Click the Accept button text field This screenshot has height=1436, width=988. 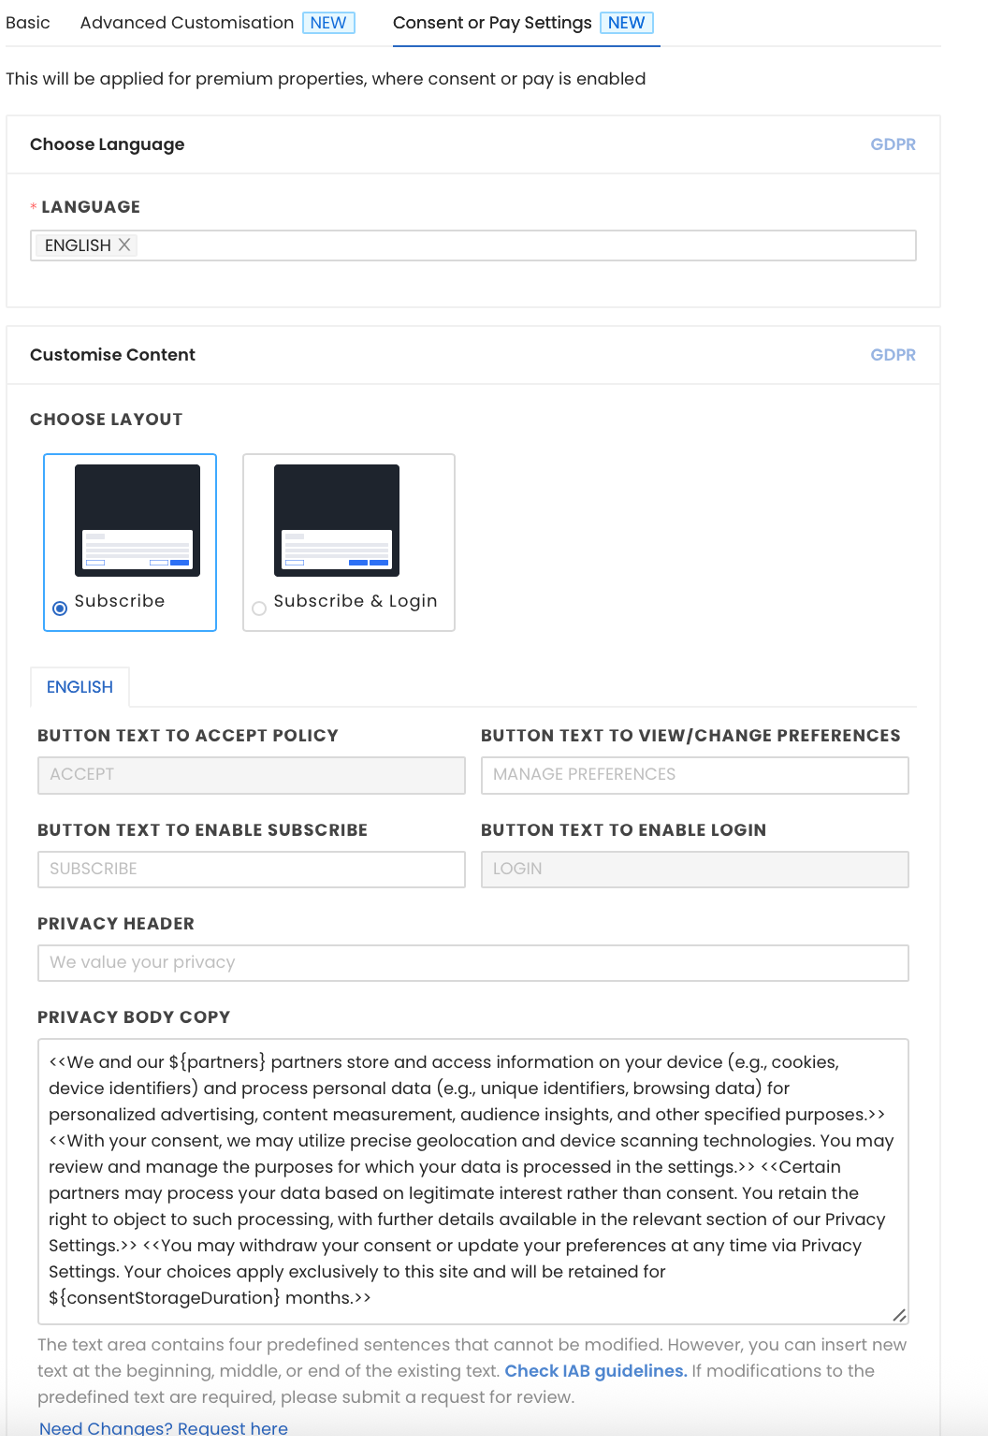pos(251,775)
